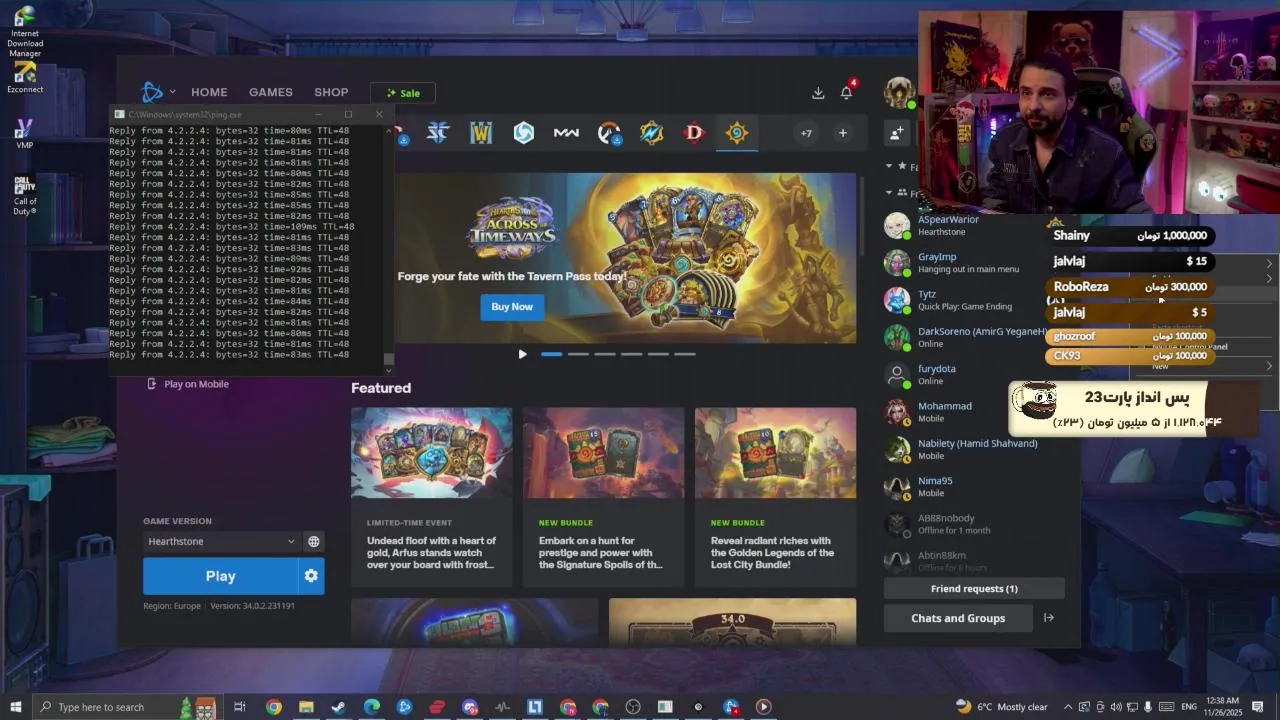Click Play on Mobile link
This screenshot has height=720, width=1280.
click(x=188, y=384)
